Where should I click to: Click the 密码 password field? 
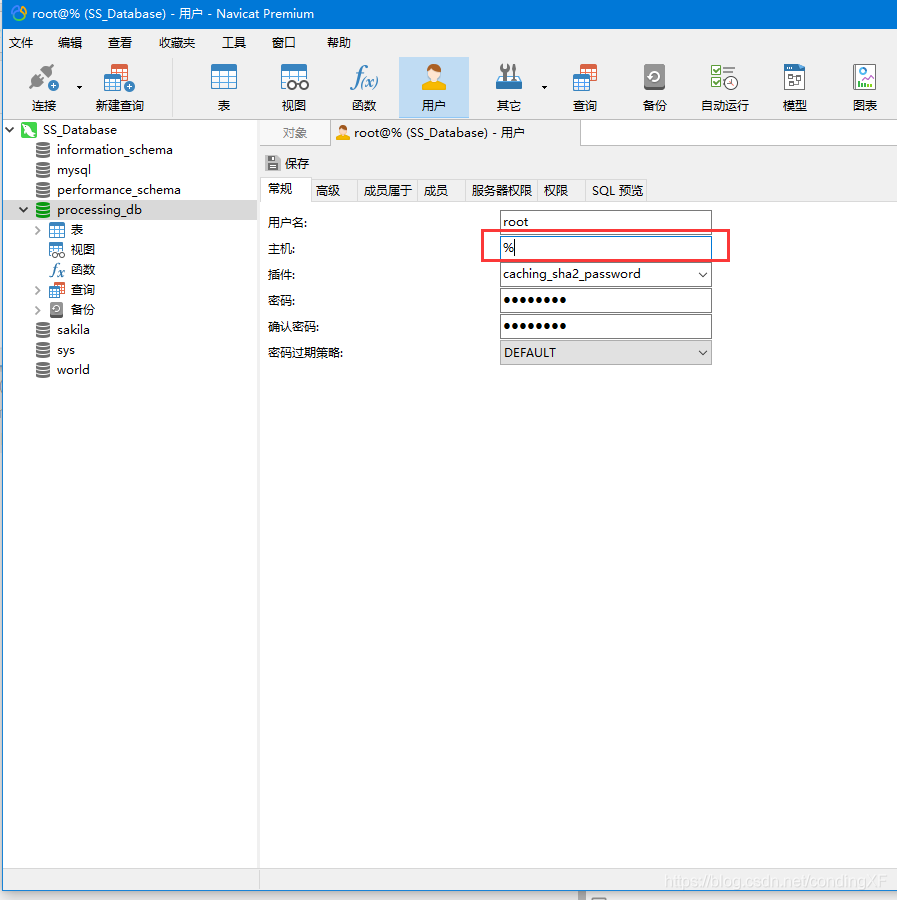tap(605, 300)
